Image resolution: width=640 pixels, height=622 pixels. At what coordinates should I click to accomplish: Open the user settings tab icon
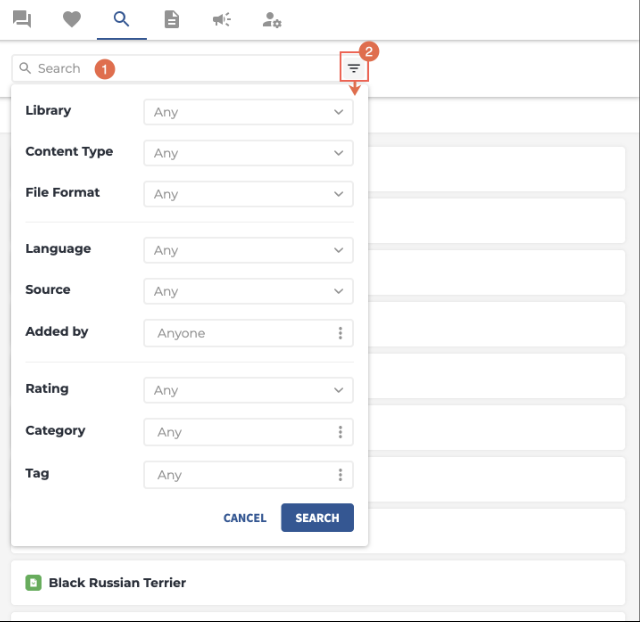click(x=272, y=20)
